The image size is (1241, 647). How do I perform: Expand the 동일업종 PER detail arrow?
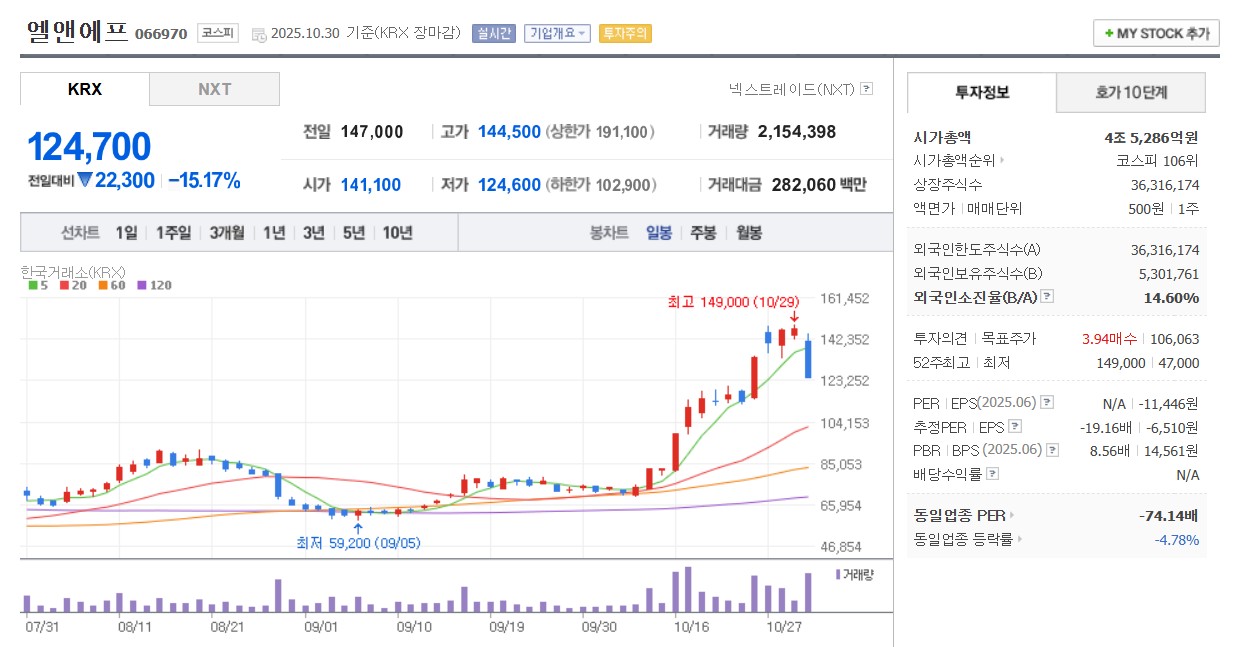[1011, 516]
